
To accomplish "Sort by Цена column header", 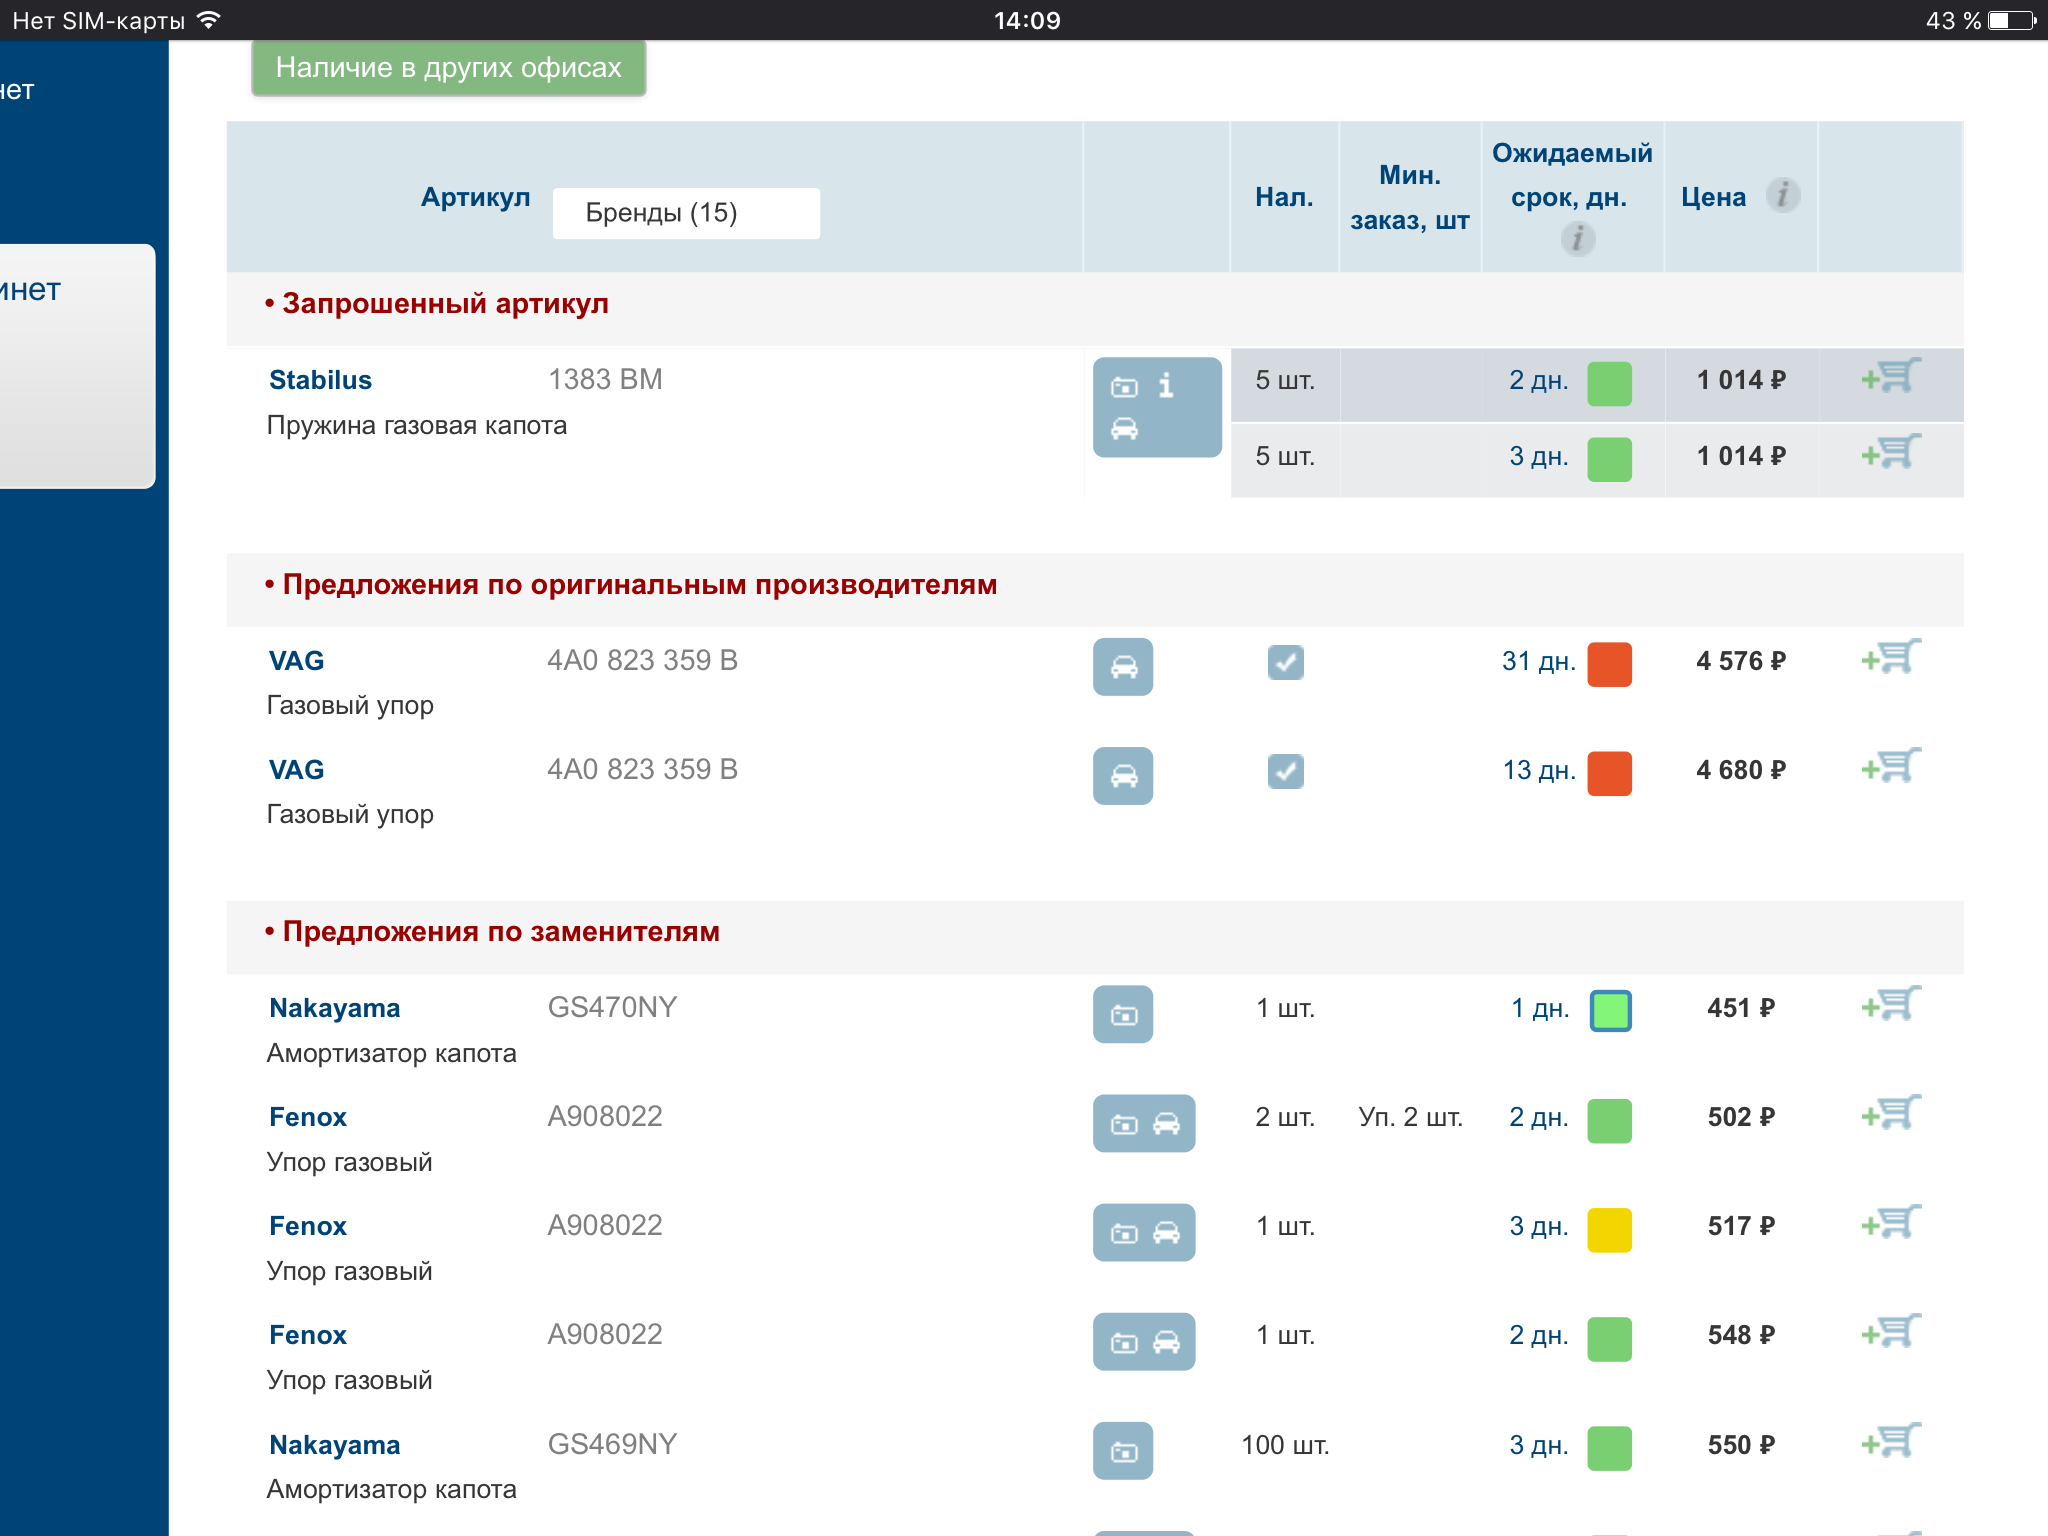I will (1713, 197).
